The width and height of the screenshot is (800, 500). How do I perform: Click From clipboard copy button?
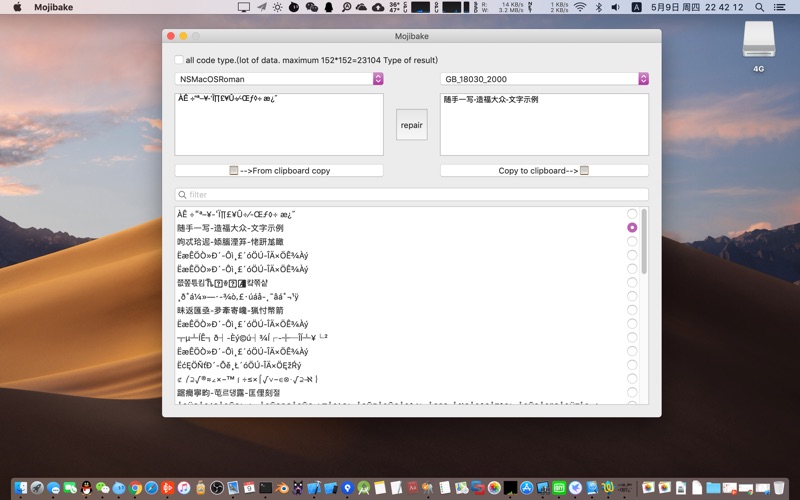click(279, 170)
